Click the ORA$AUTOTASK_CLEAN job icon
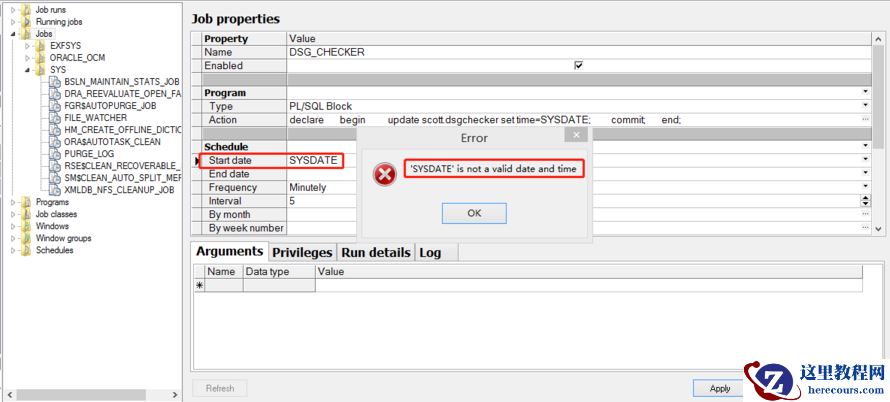Image resolution: width=890 pixels, height=402 pixels. click(x=54, y=141)
